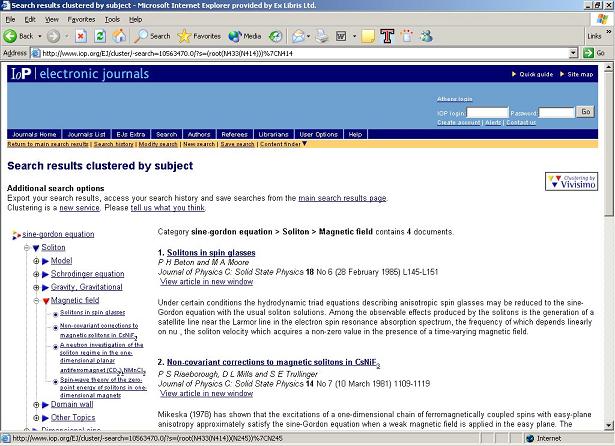Image resolution: width=615 pixels, height=446 pixels.
Task: Open the Favorites star button
Action: click(x=199, y=36)
